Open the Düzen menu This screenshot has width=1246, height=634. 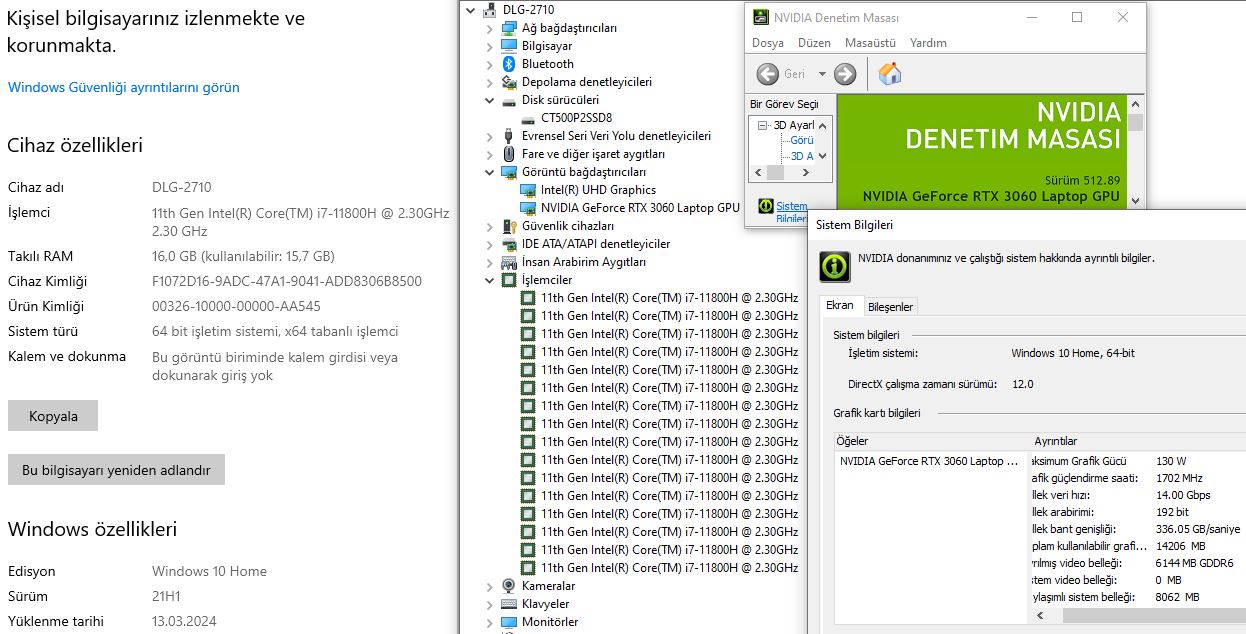(x=814, y=43)
